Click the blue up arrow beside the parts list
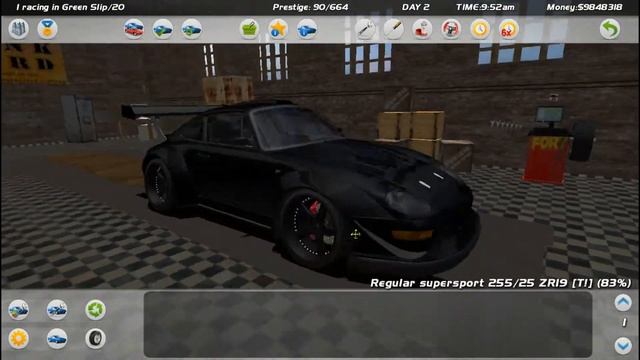Viewport: 640px width, 360px height. pyautogui.click(x=623, y=302)
